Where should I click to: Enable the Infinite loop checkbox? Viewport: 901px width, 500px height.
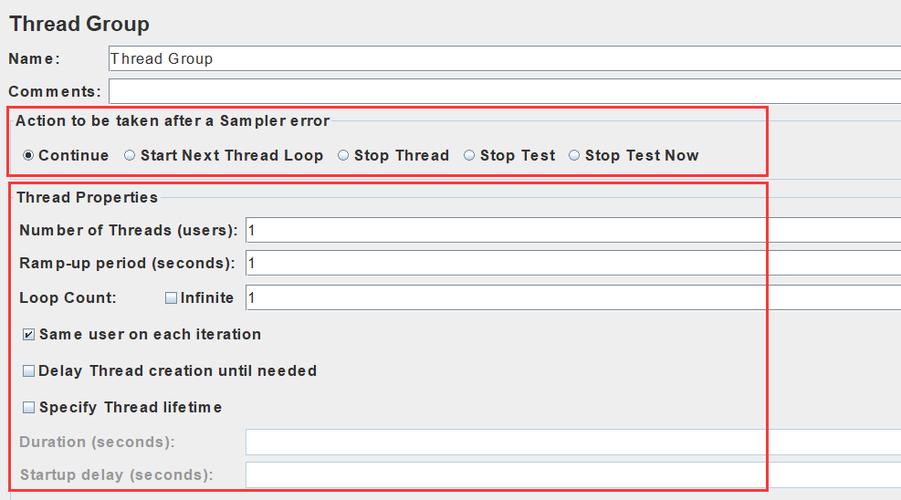[x=171, y=298]
